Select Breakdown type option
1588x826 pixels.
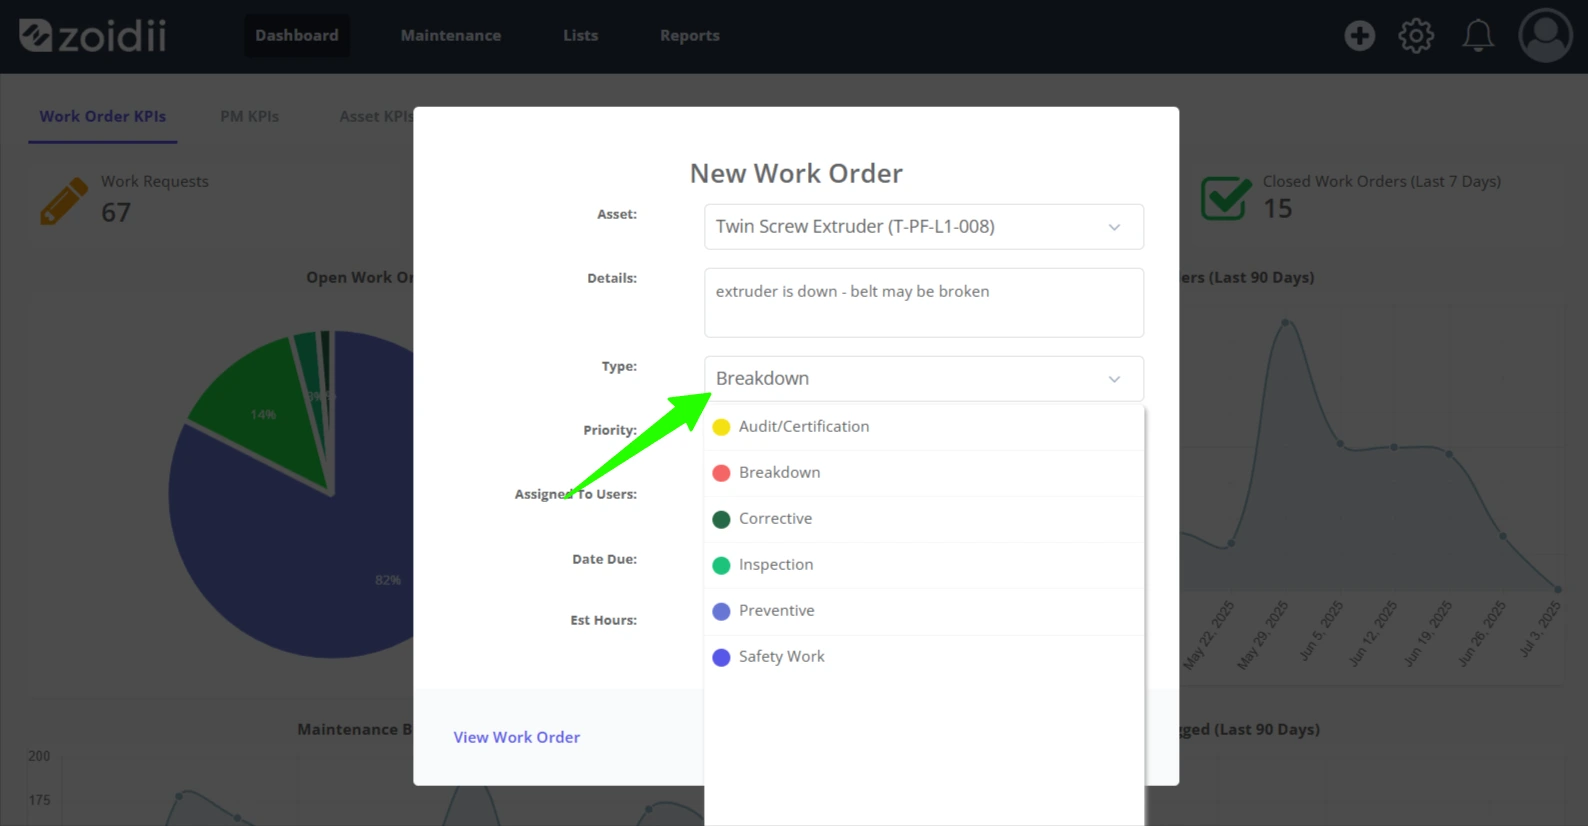tap(924, 473)
